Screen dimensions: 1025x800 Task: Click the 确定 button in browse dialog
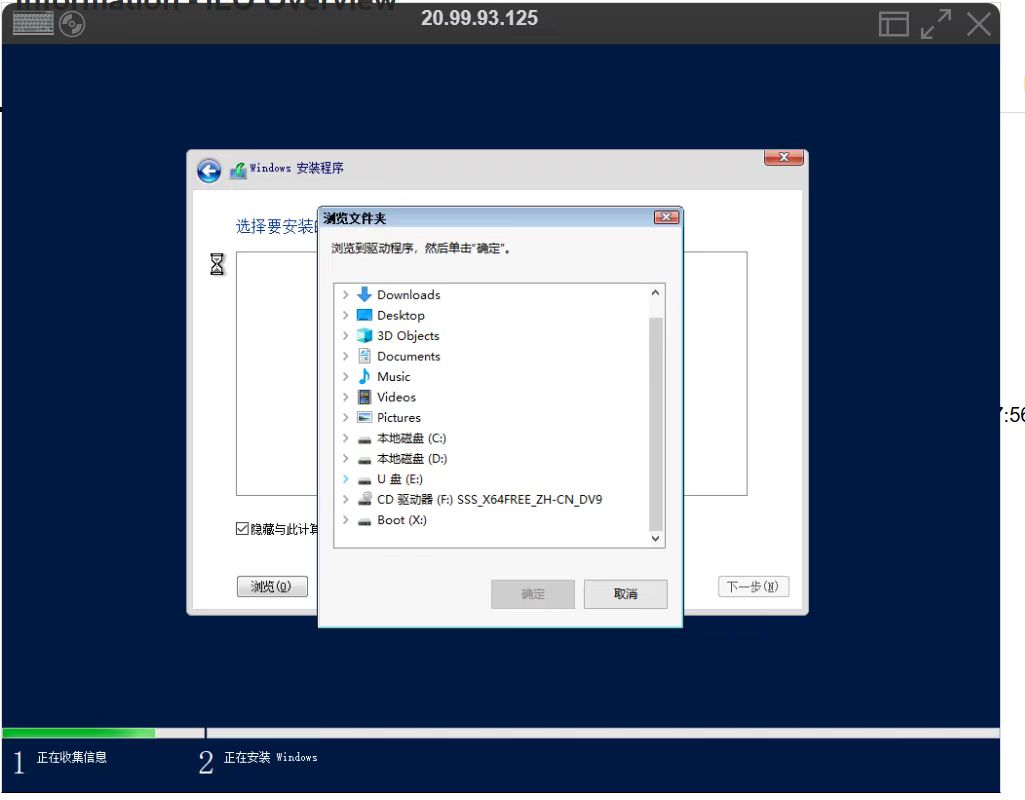(x=533, y=593)
